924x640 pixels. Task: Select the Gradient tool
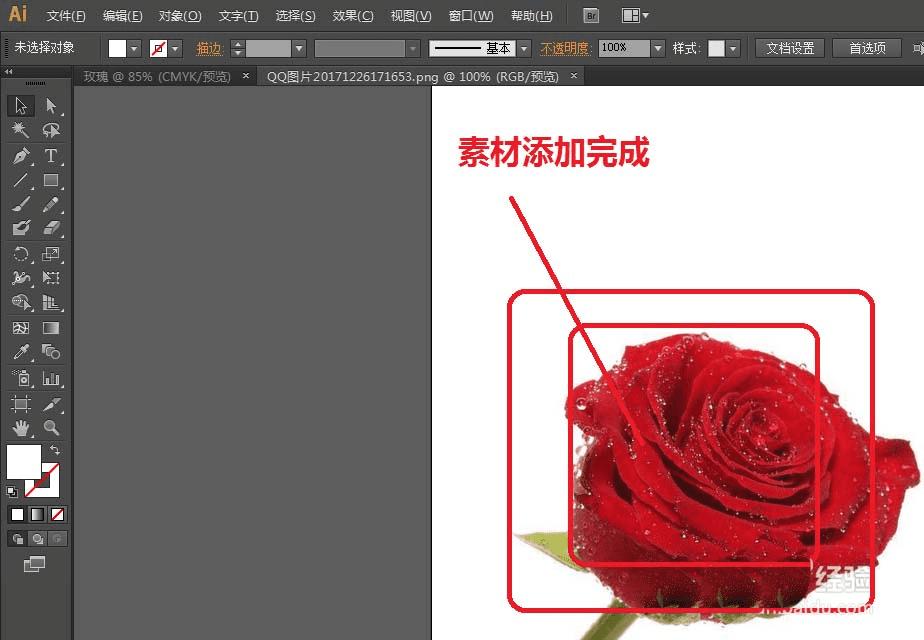51,328
